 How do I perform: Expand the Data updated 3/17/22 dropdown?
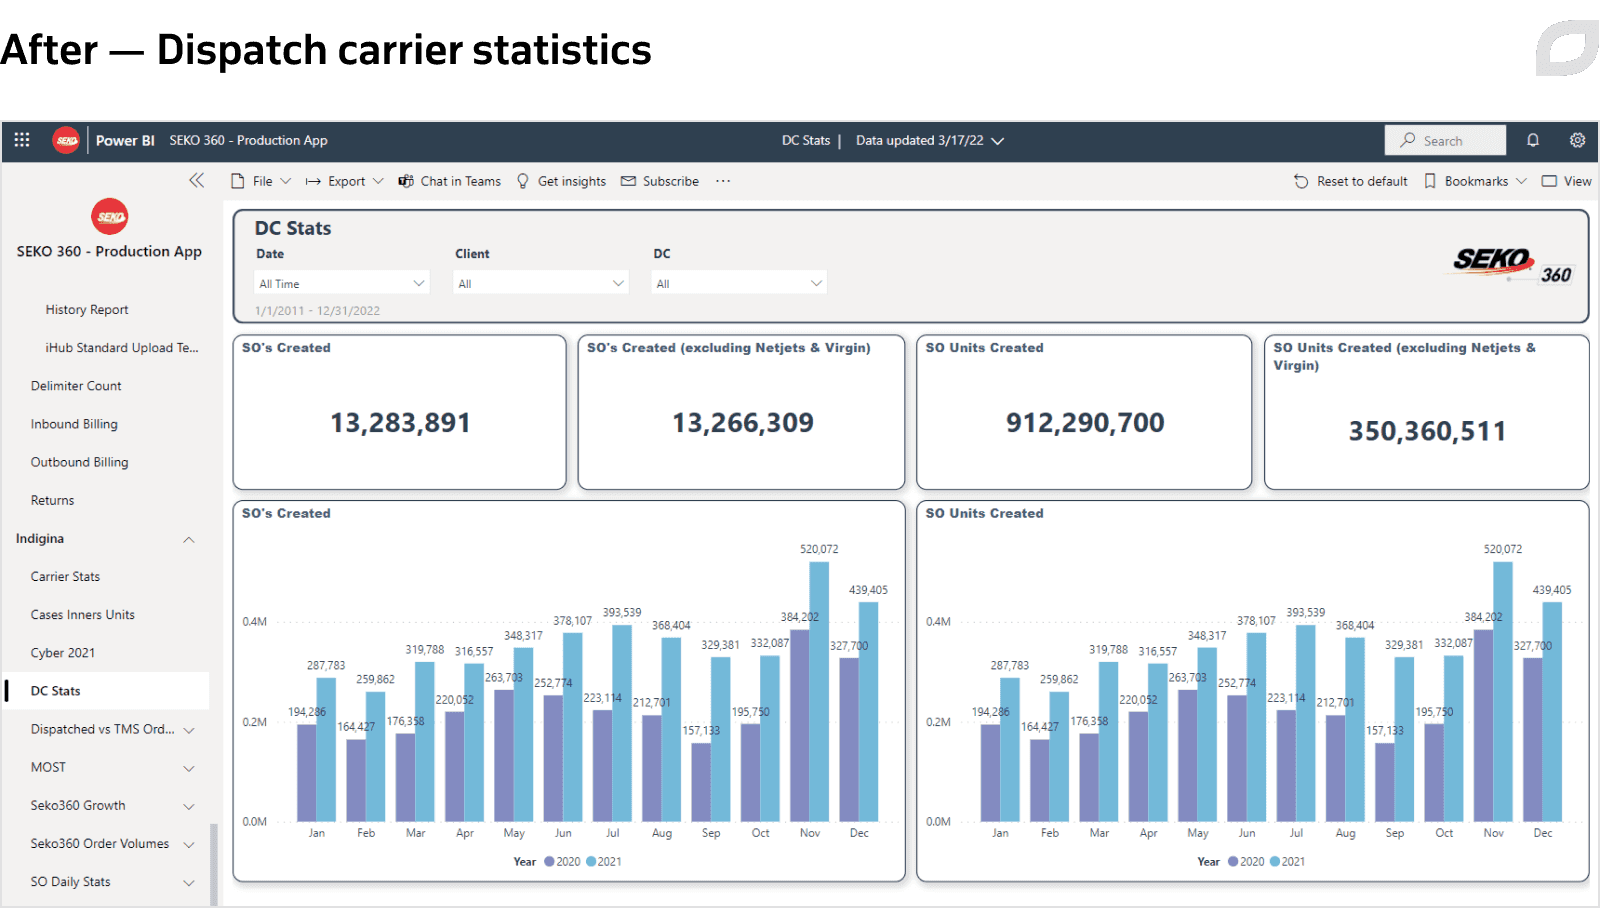pyautogui.click(x=930, y=140)
